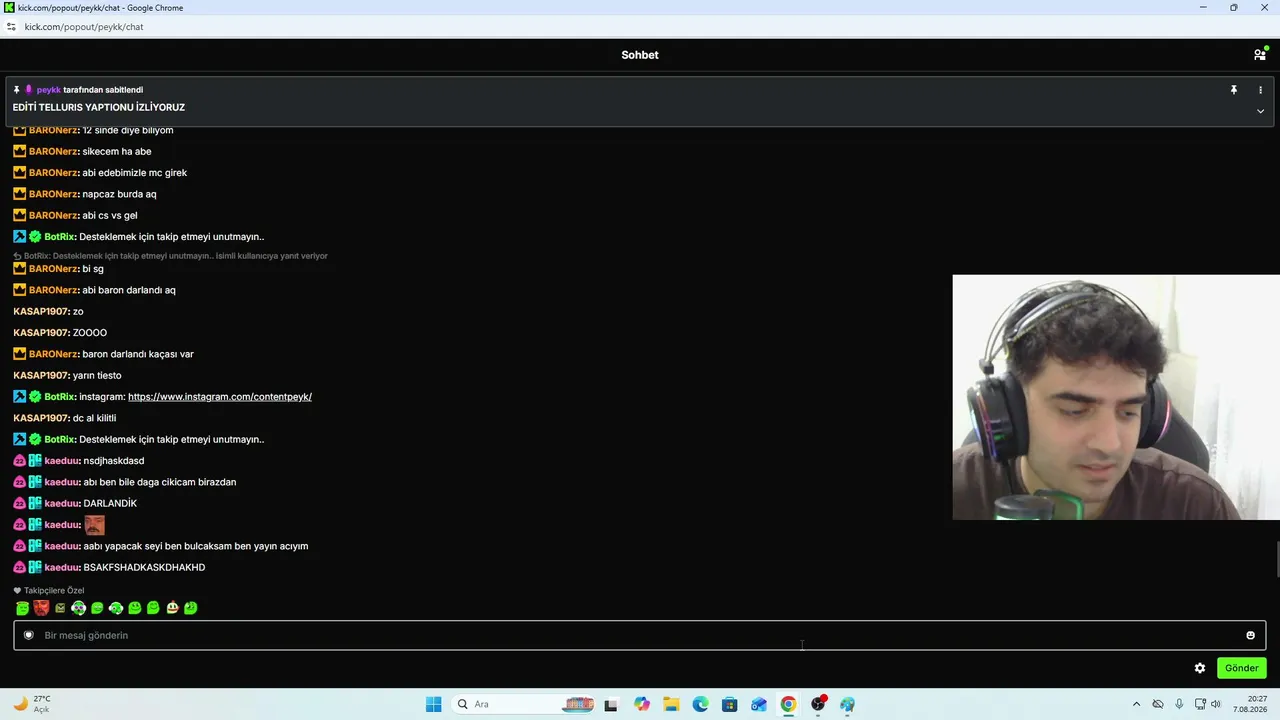Click the message input field
This screenshot has width=1280, height=720.
coord(640,635)
